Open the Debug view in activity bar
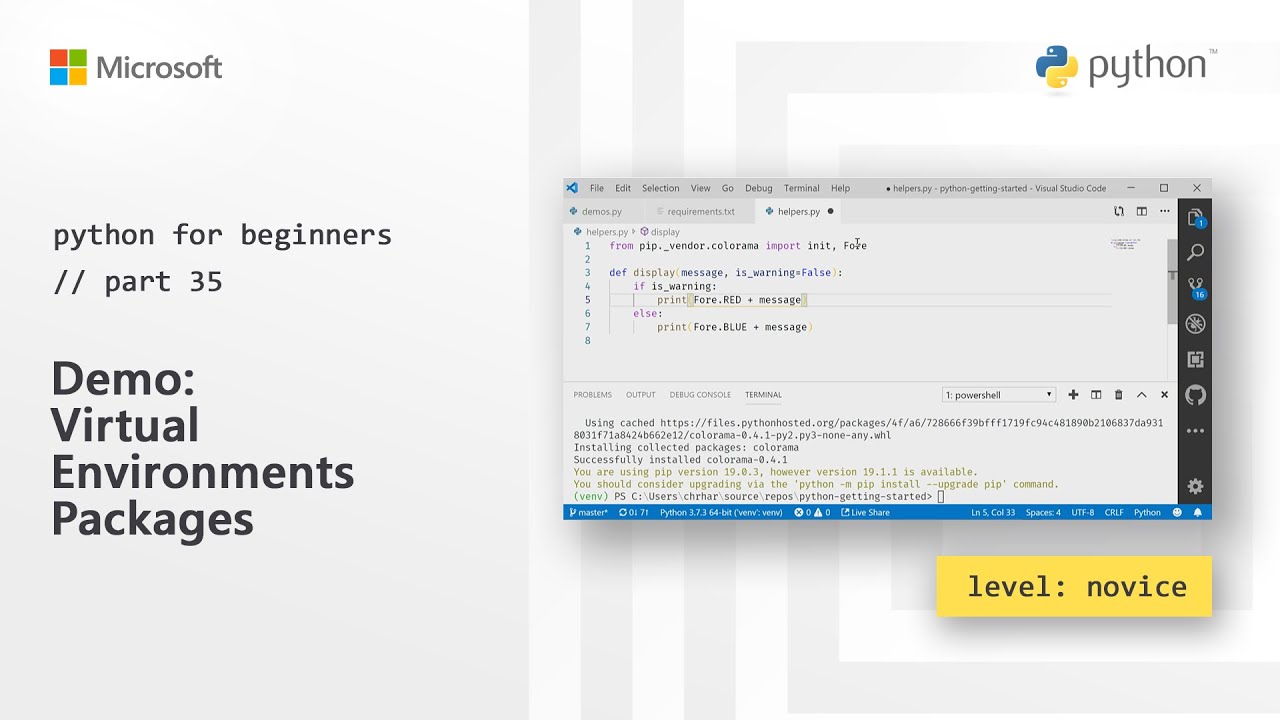The height and width of the screenshot is (720, 1280). [x=1195, y=324]
